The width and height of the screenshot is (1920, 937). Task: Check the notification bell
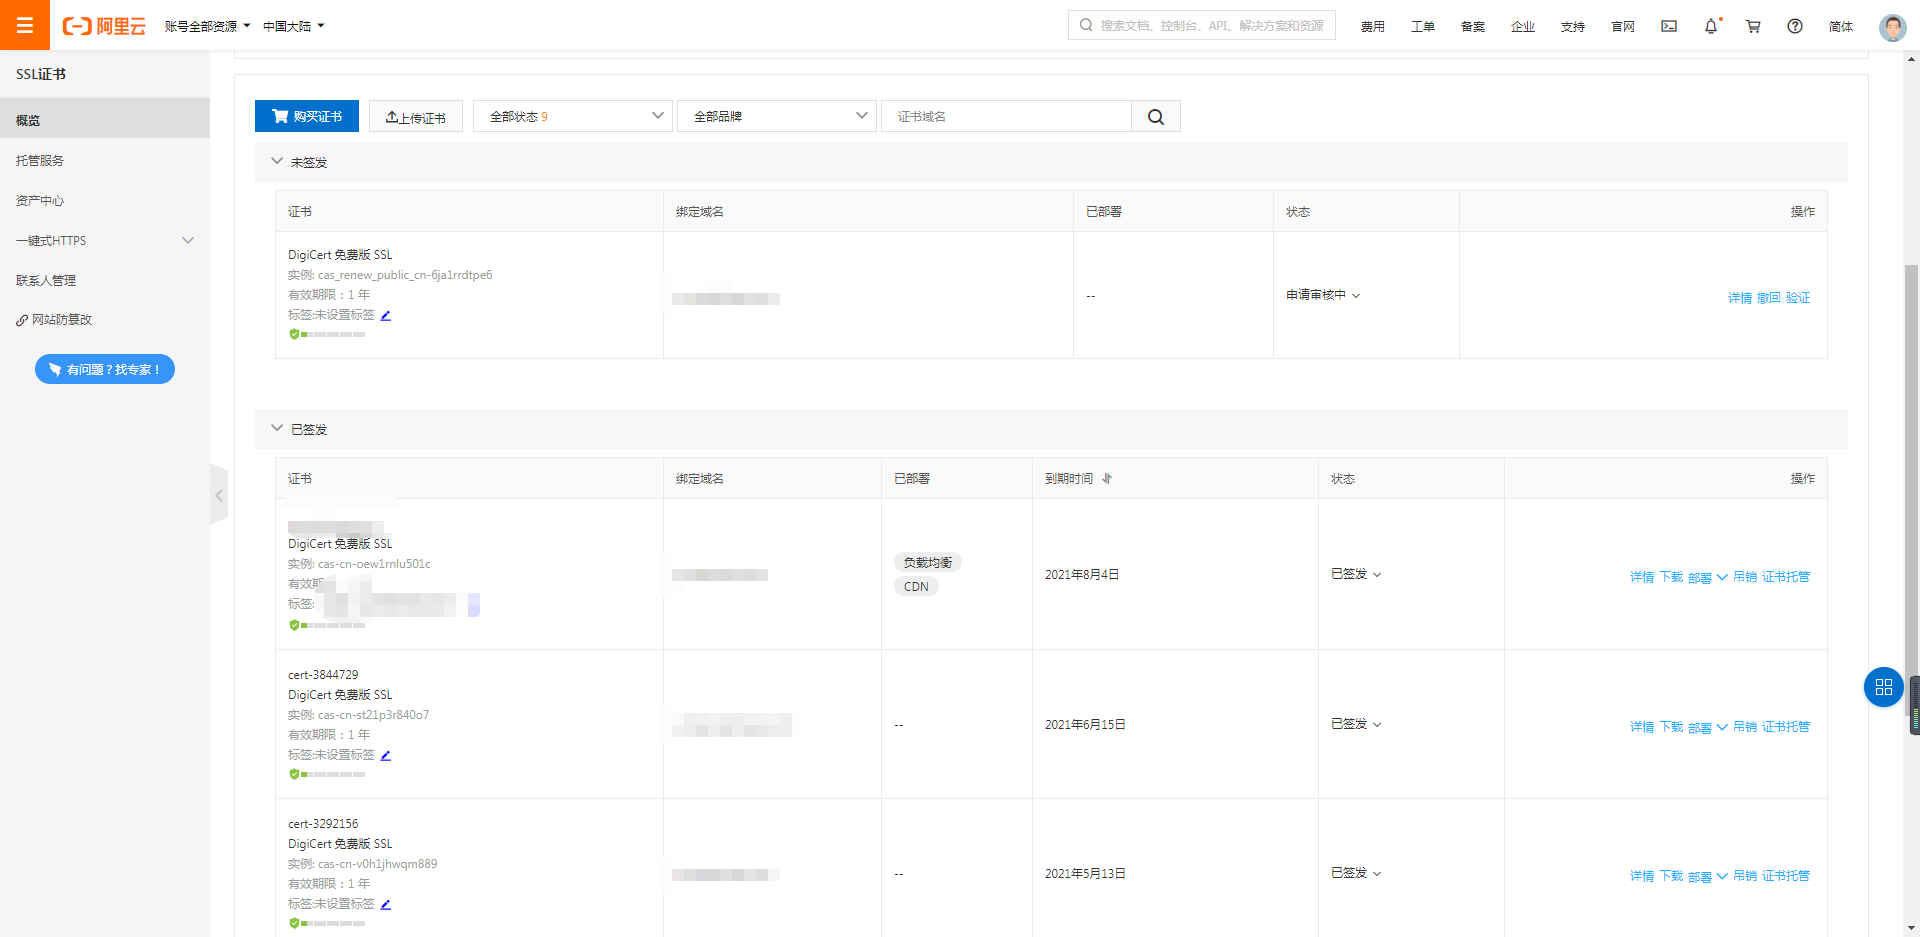click(1711, 26)
